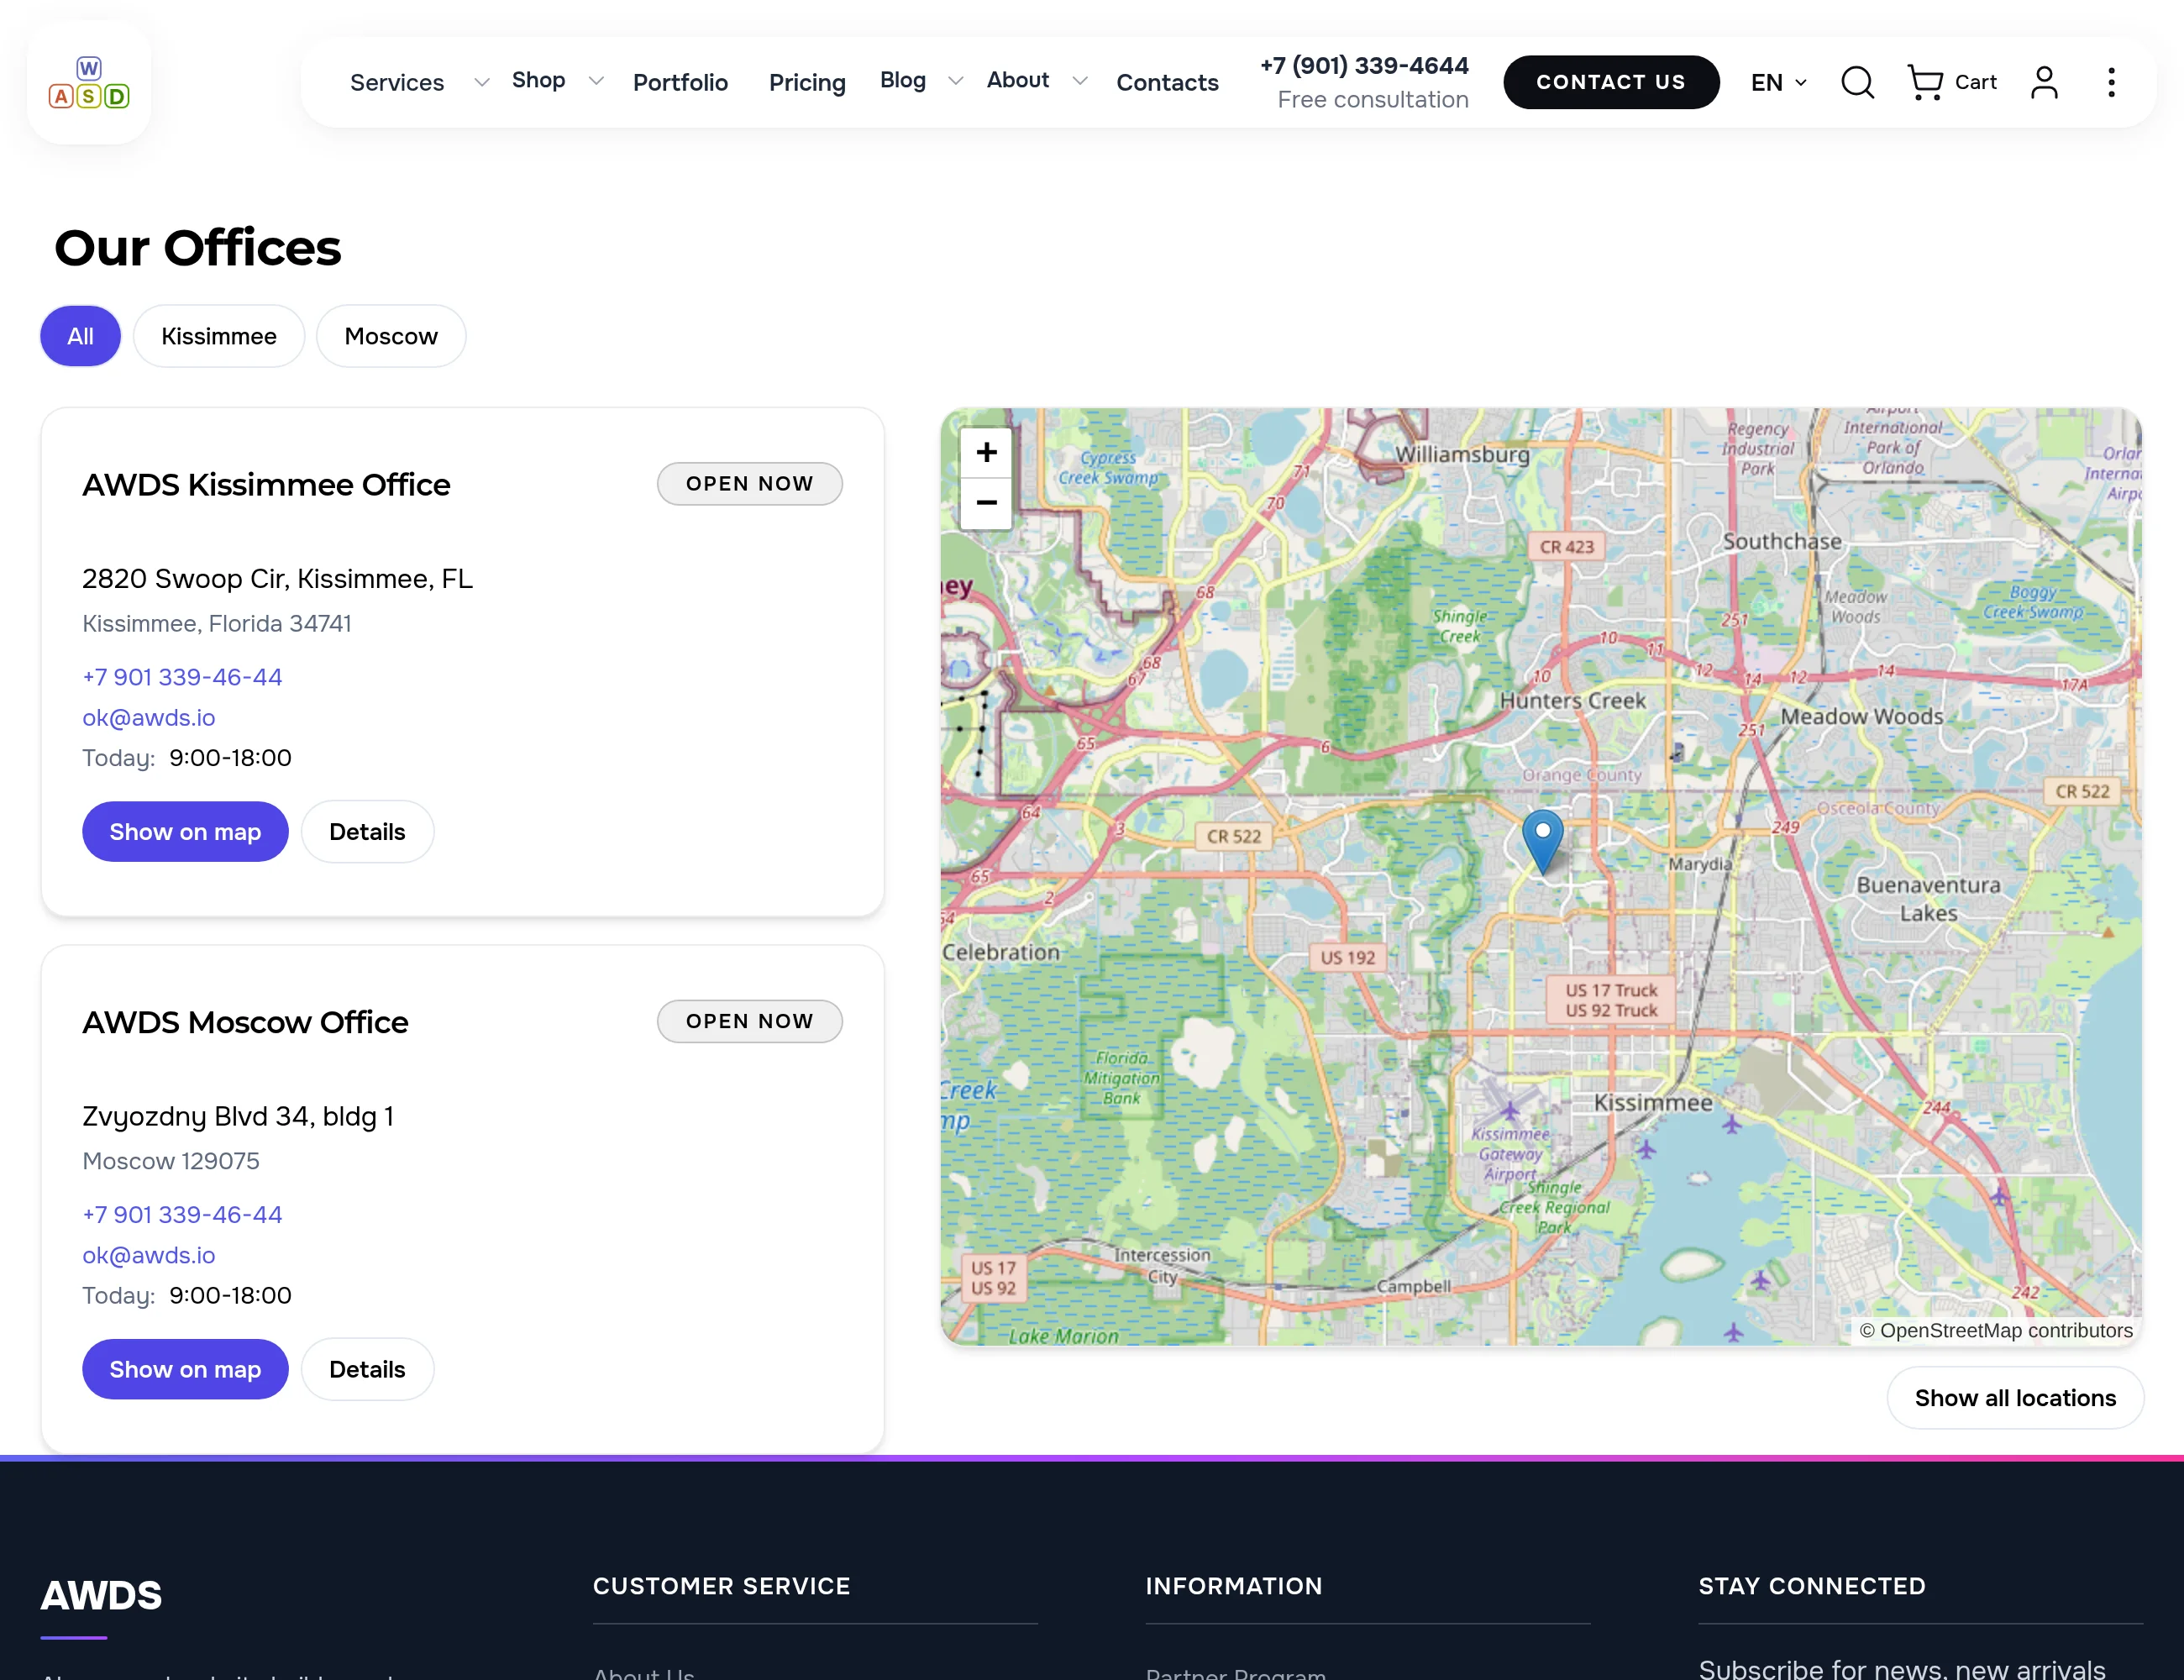
Task: Open the EN language selector
Action: [1778, 82]
